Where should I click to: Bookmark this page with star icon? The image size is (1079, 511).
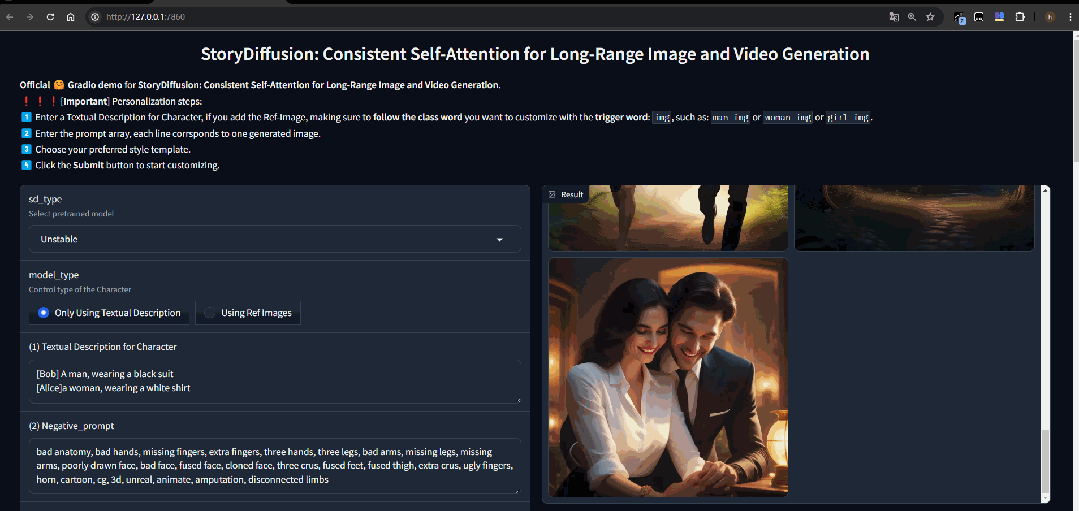click(x=930, y=17)
